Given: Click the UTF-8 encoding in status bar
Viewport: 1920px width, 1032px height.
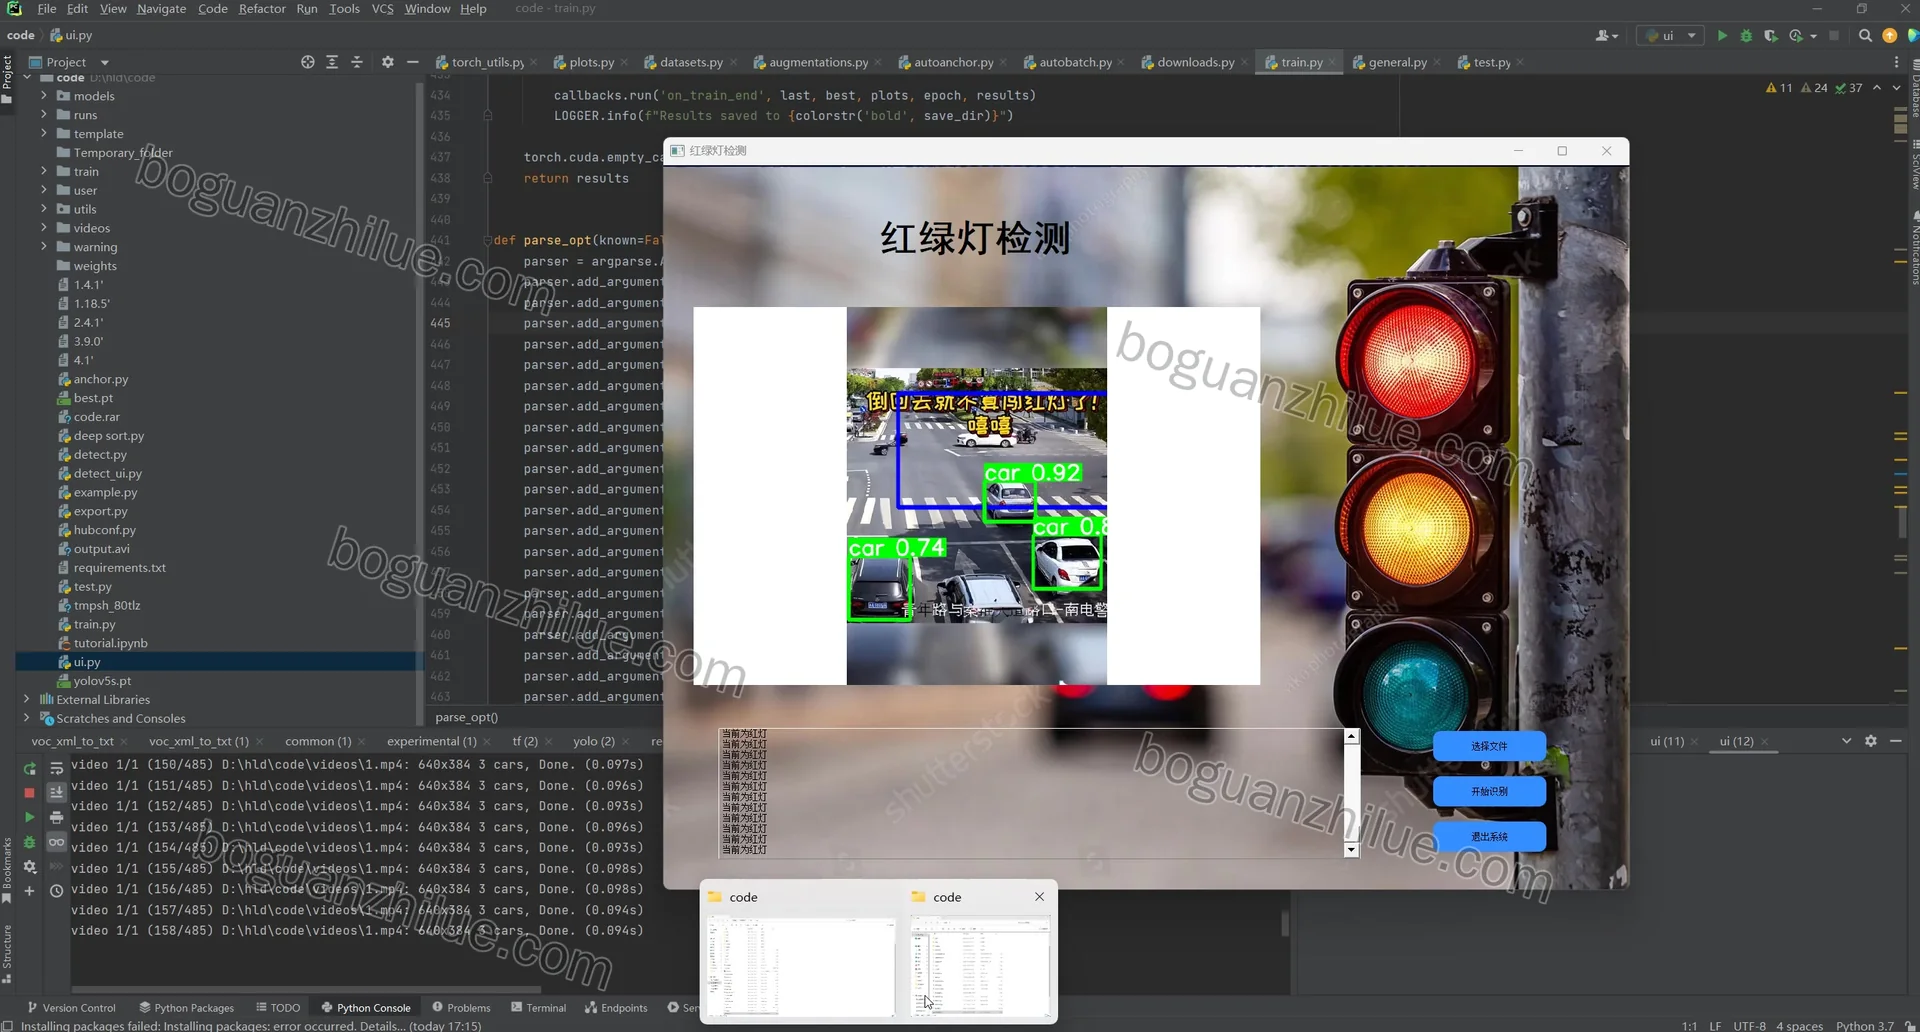Looking at the screenshot, I should coord(1749,1025).
